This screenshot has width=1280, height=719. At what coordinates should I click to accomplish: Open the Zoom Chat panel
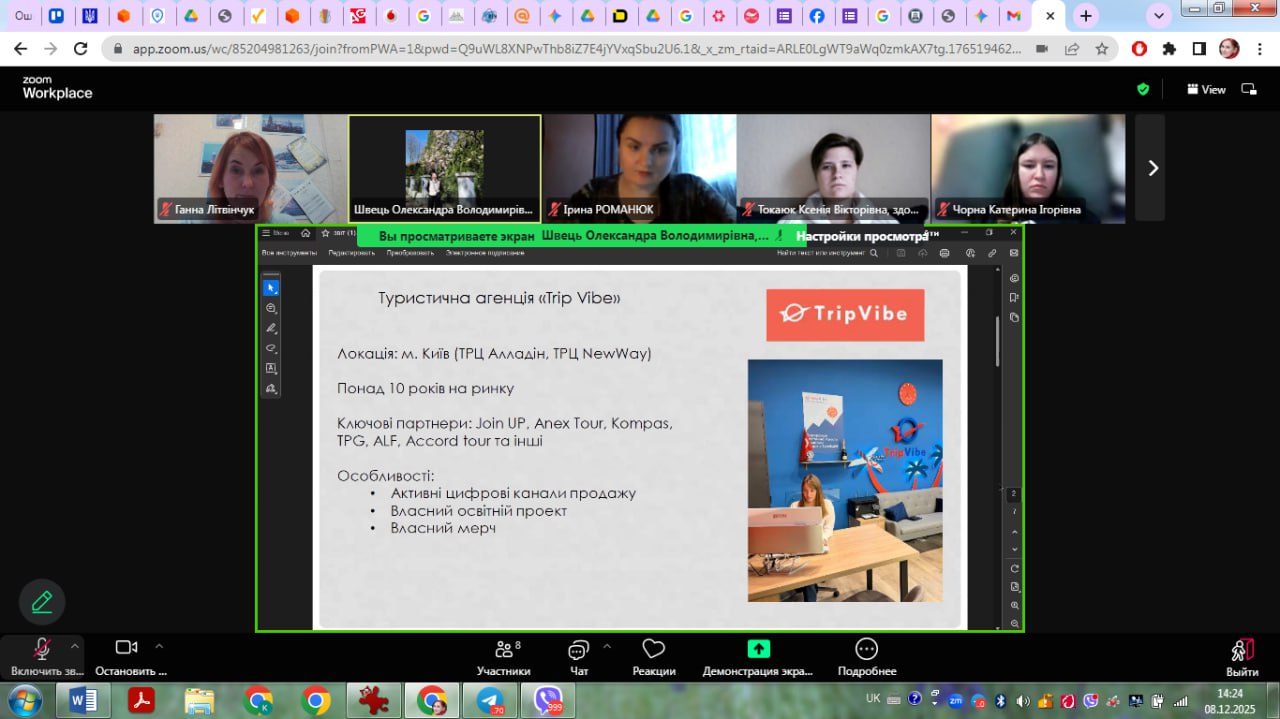[x=578, y=656]
